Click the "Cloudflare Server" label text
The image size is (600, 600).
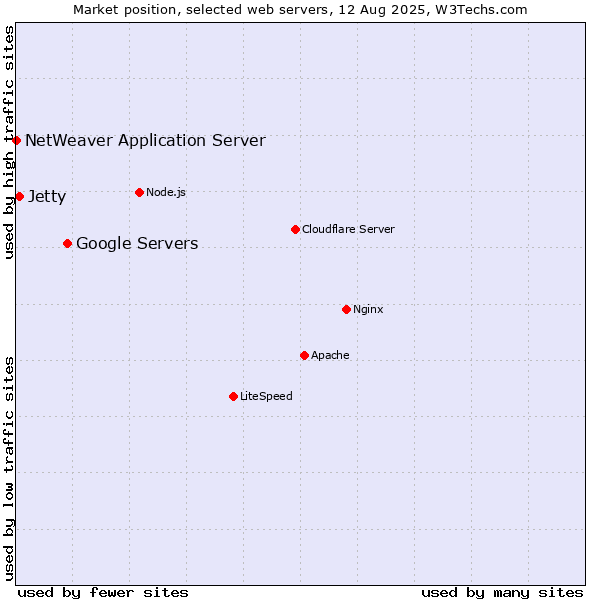(x=348, y=229)
